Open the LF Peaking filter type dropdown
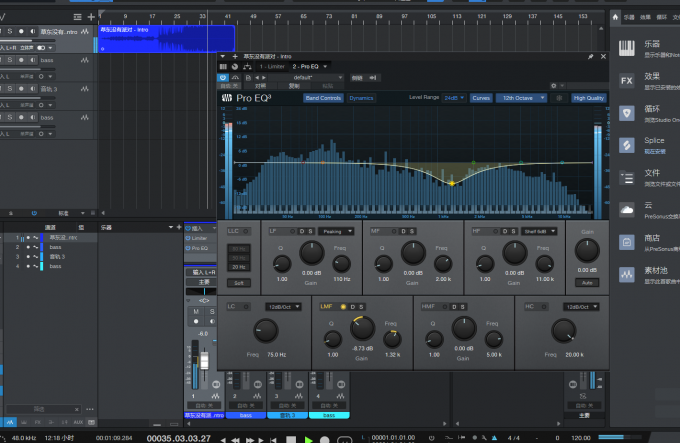This screenshot has height=443, width=680. [337, 231]
